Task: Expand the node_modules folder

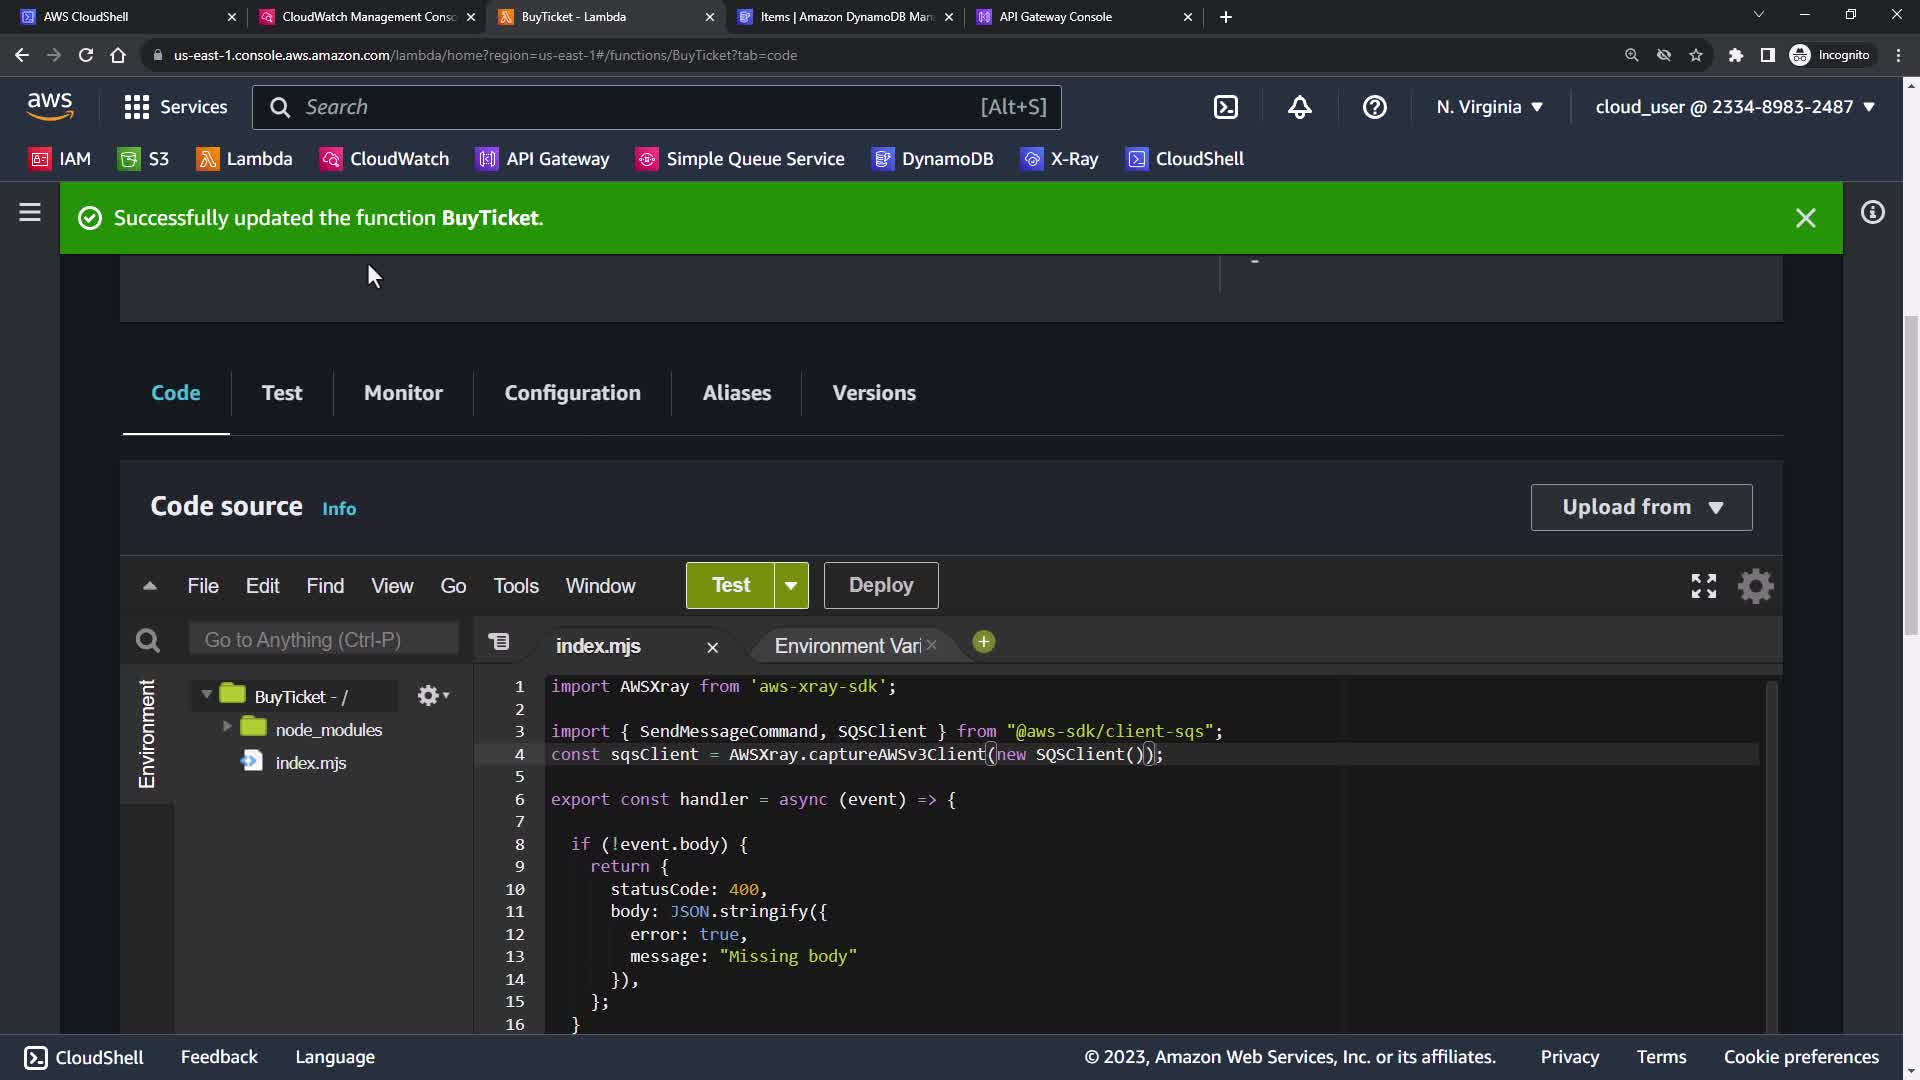Action: pos(227,727)
